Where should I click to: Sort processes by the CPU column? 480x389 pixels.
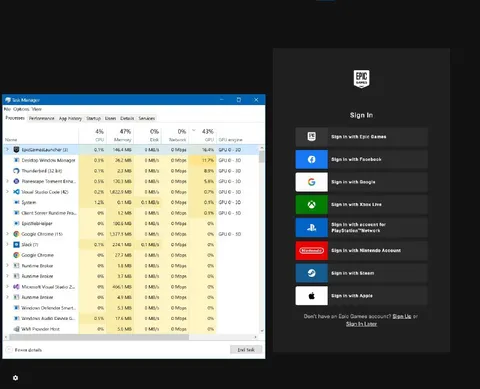tap(92, 135)
